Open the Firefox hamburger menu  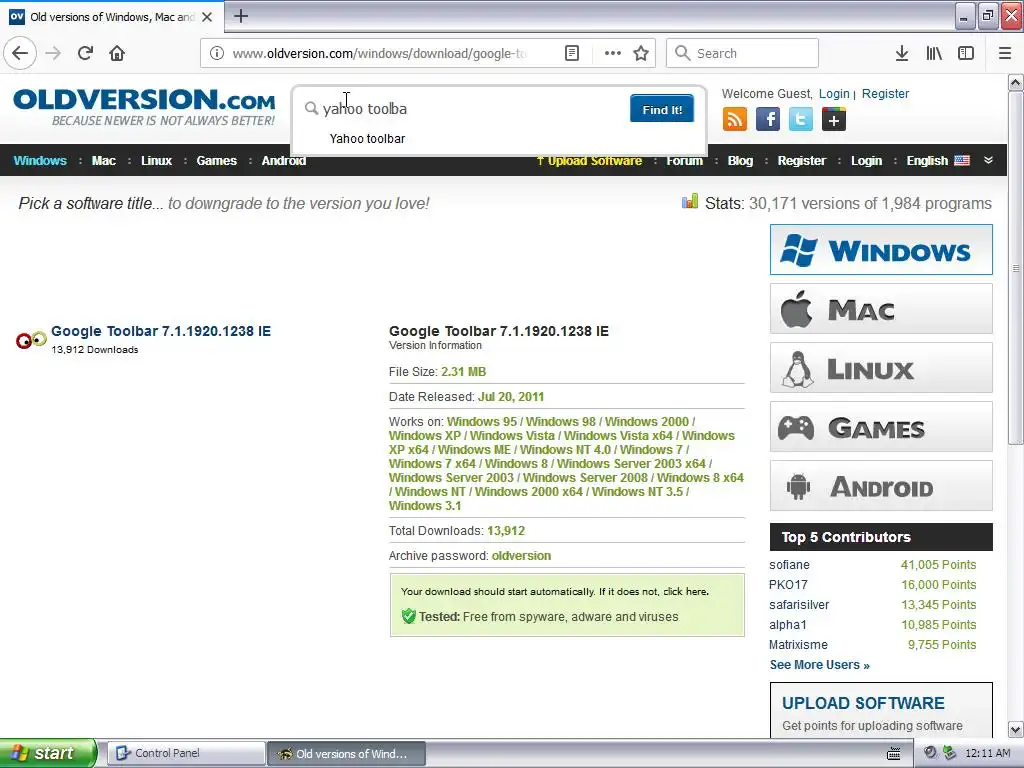(x=1005, y=53)
